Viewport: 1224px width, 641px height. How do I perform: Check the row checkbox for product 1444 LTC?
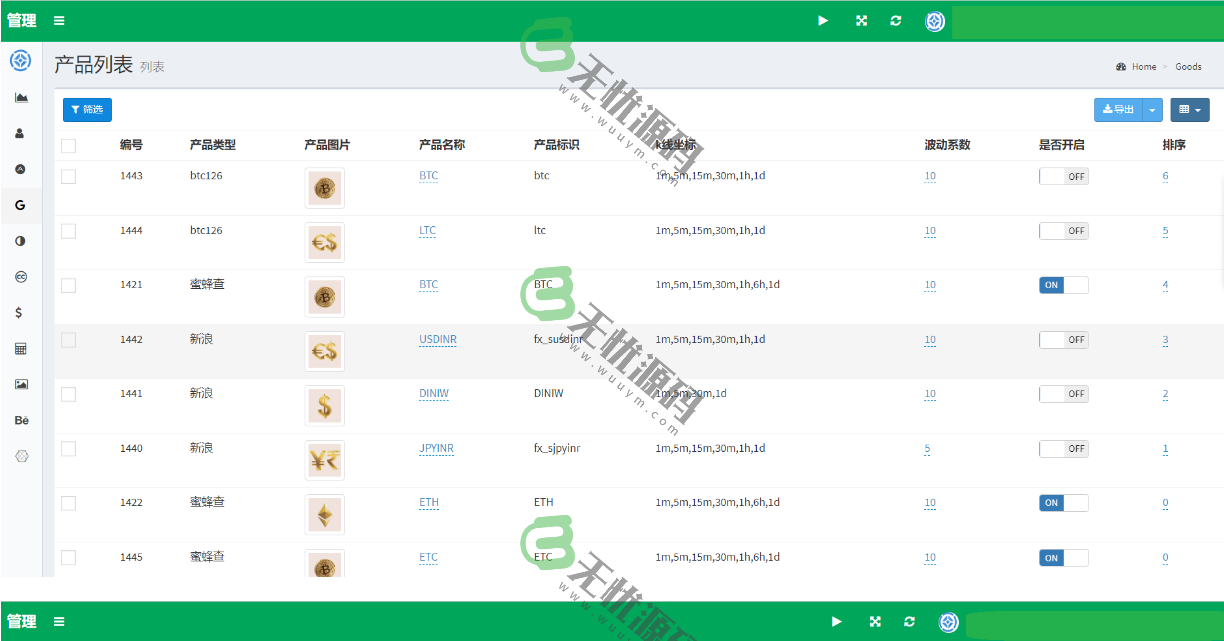68,230
